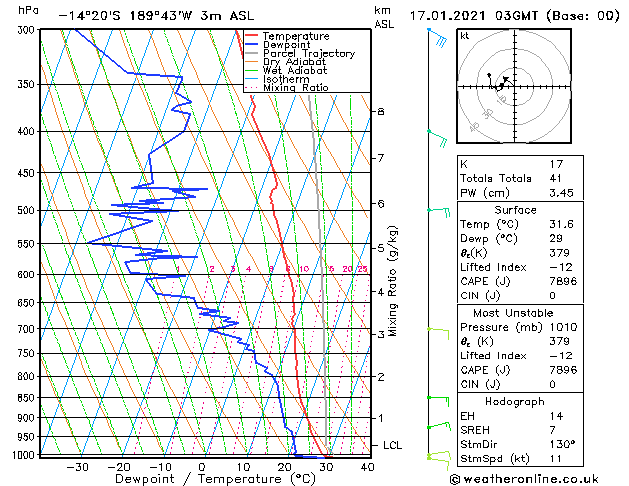629x486 pixels.
Task: Click the wind barb near 500 hPa
Action: click(x=439, y=211)
